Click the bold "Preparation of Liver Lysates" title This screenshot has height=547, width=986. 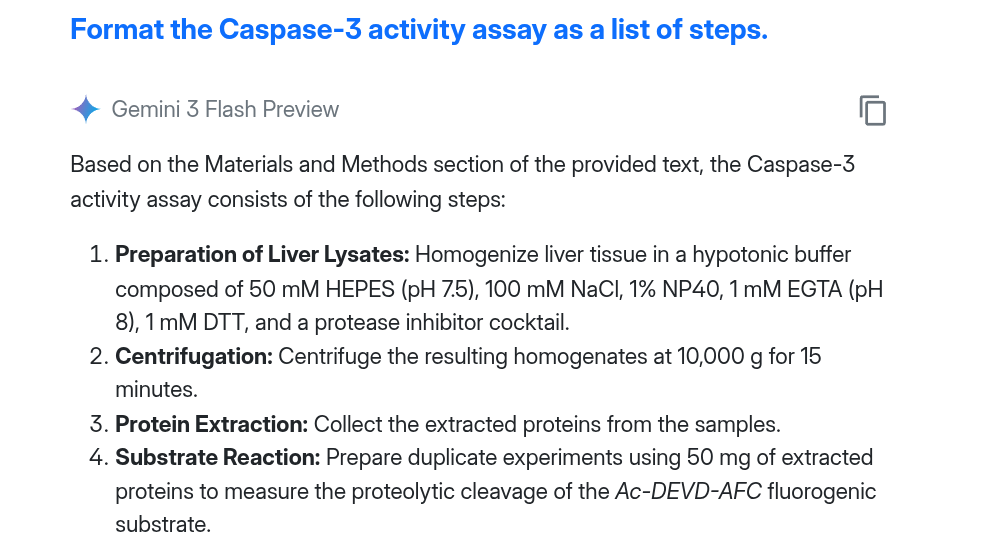(262, 255)
